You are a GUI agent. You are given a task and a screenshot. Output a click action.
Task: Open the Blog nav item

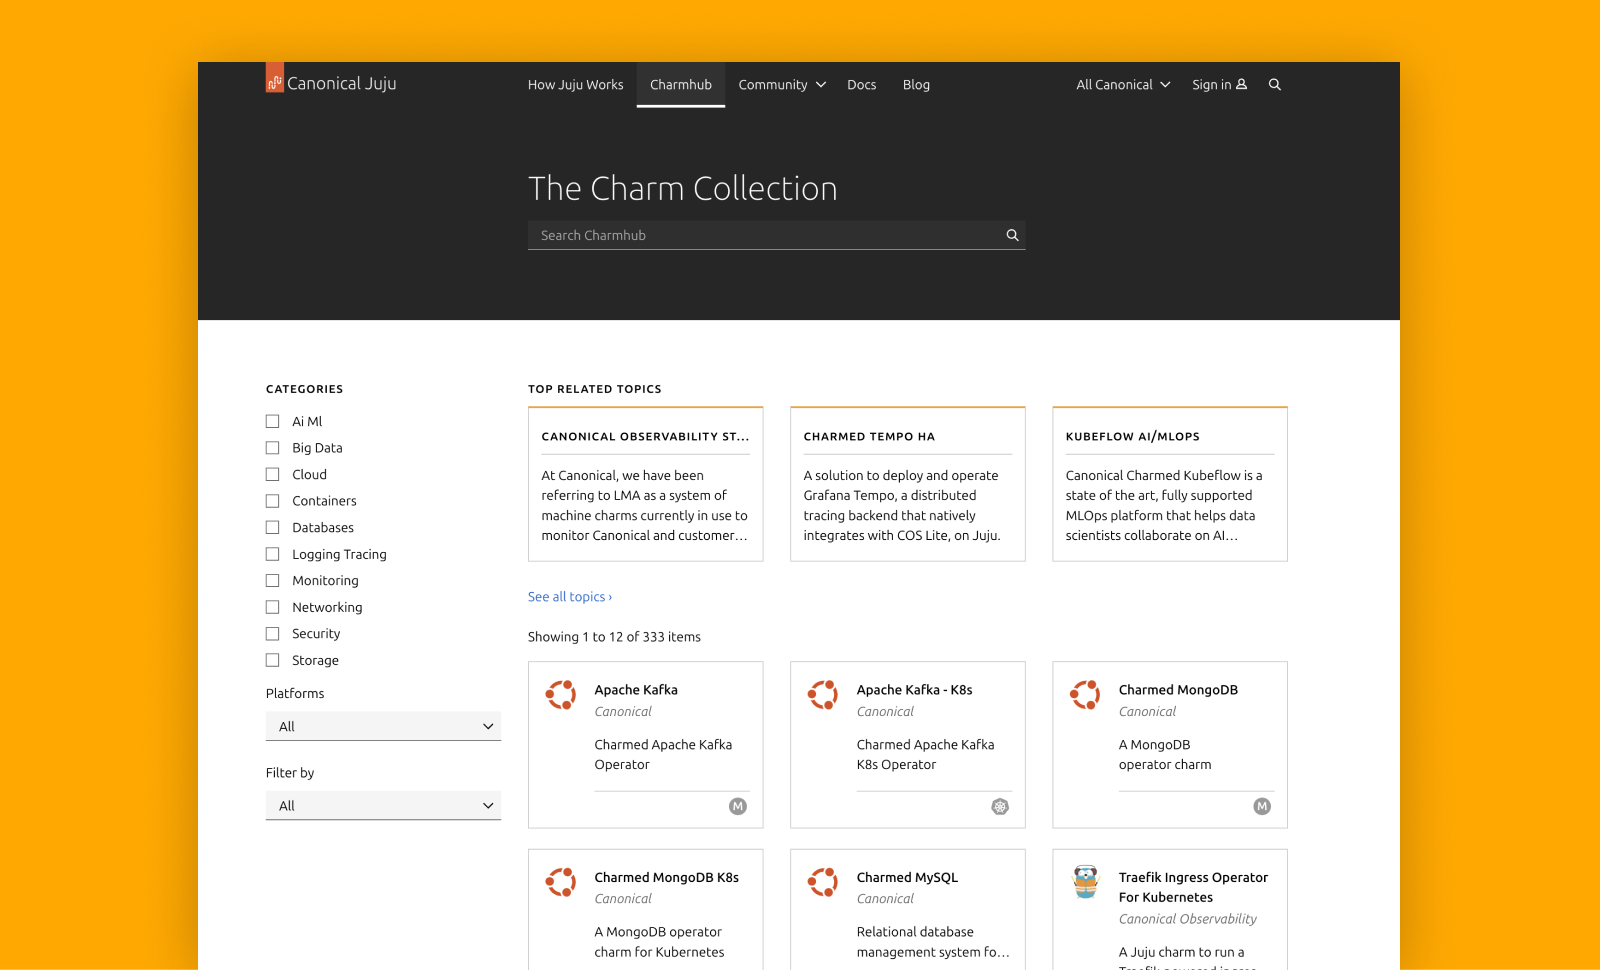coord(916,85)
